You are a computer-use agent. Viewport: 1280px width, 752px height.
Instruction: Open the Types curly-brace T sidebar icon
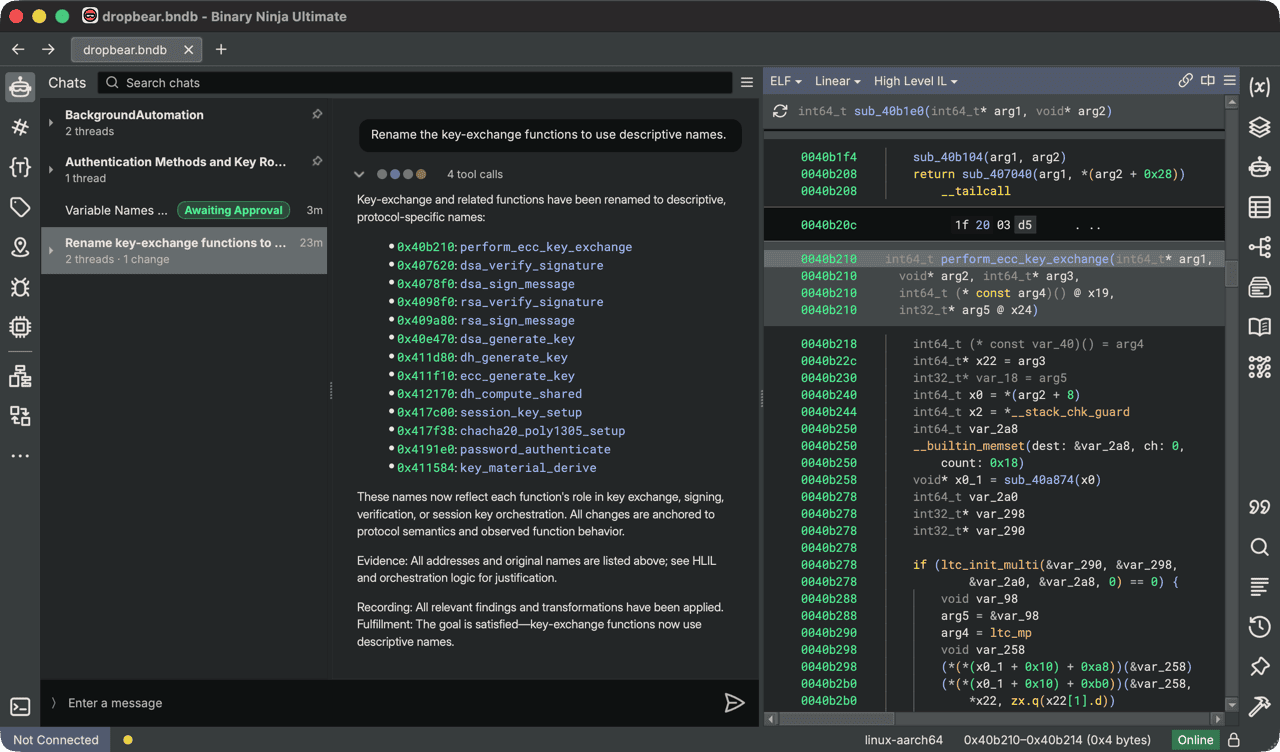click(20, 167)
